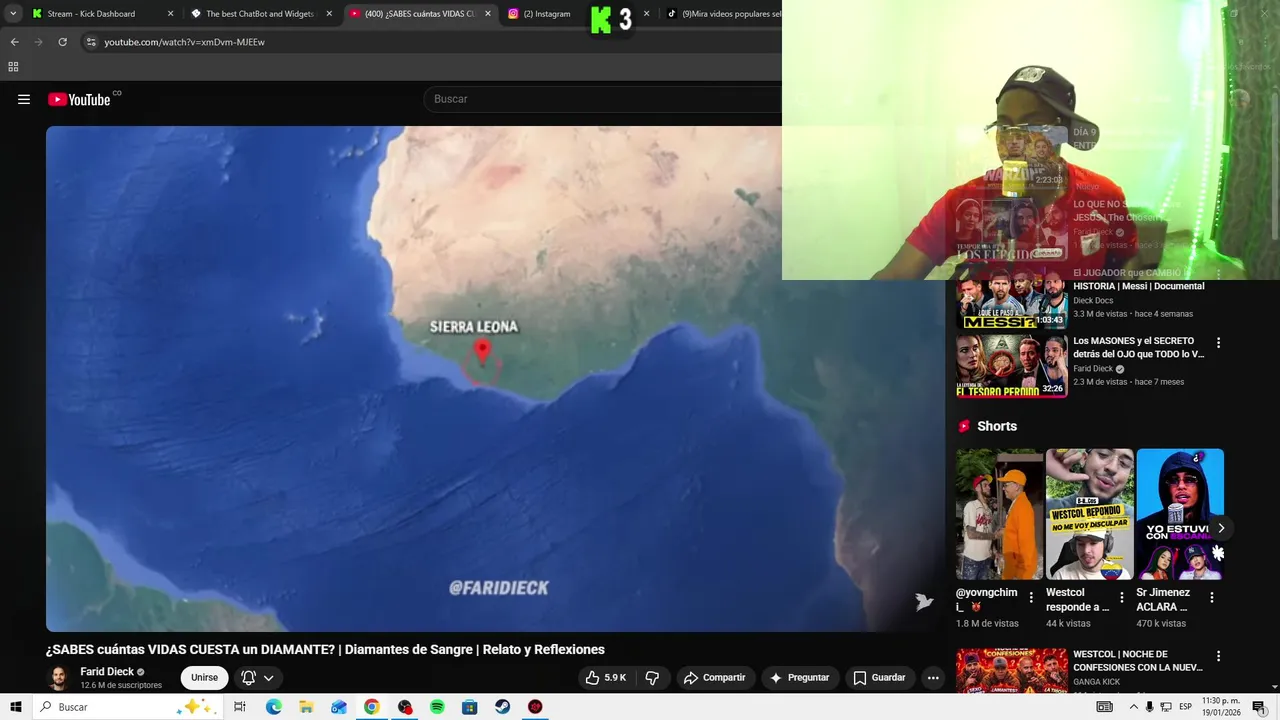Screen dimensions: 1280x720
Task: Open Steam from the taskbar
Action: 502,707
